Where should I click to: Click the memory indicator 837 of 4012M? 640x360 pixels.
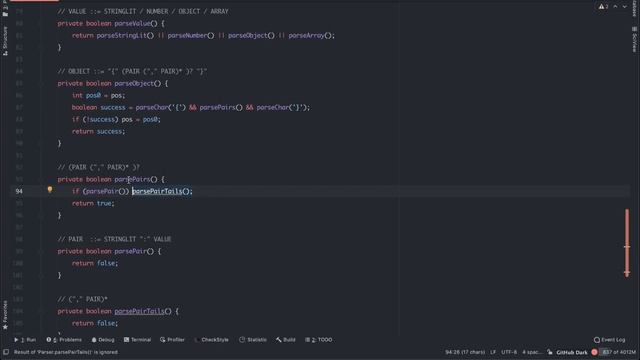619,352
